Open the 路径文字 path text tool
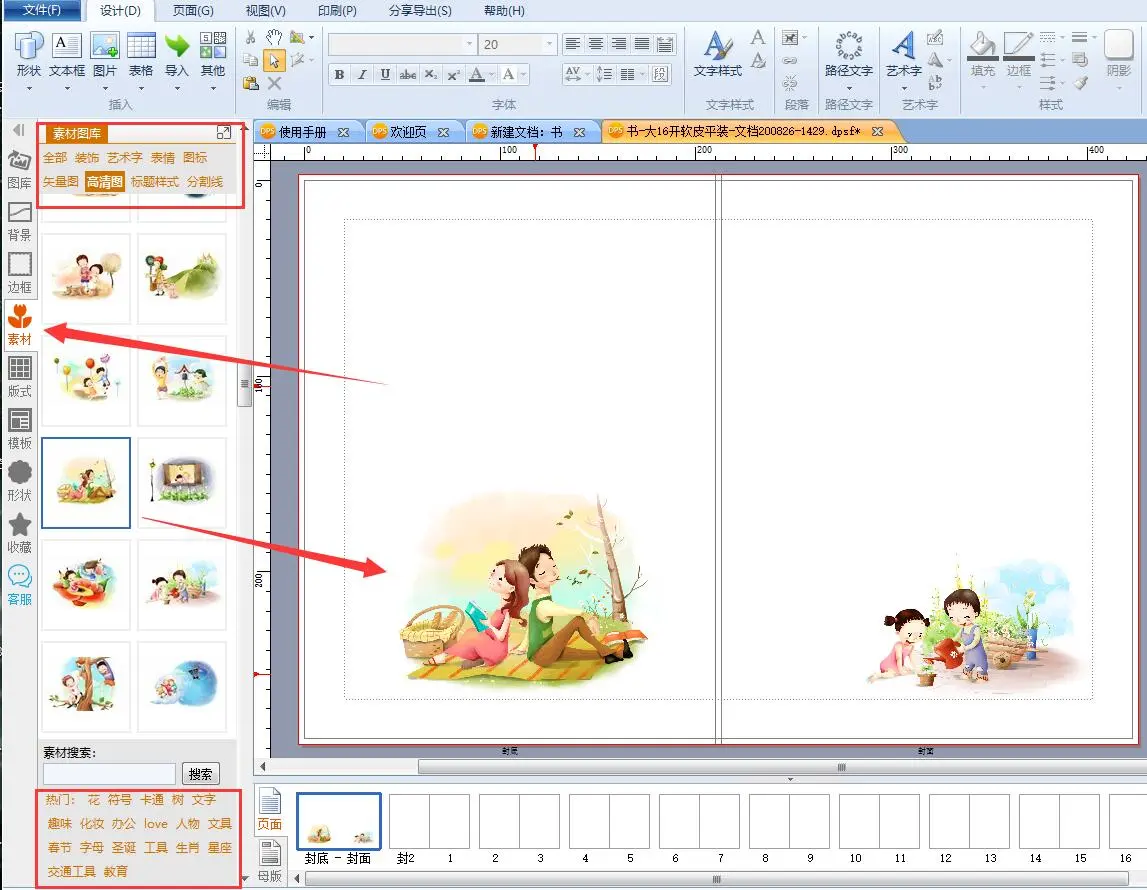This screenshot has height=890, width=1147. point(849,46)
